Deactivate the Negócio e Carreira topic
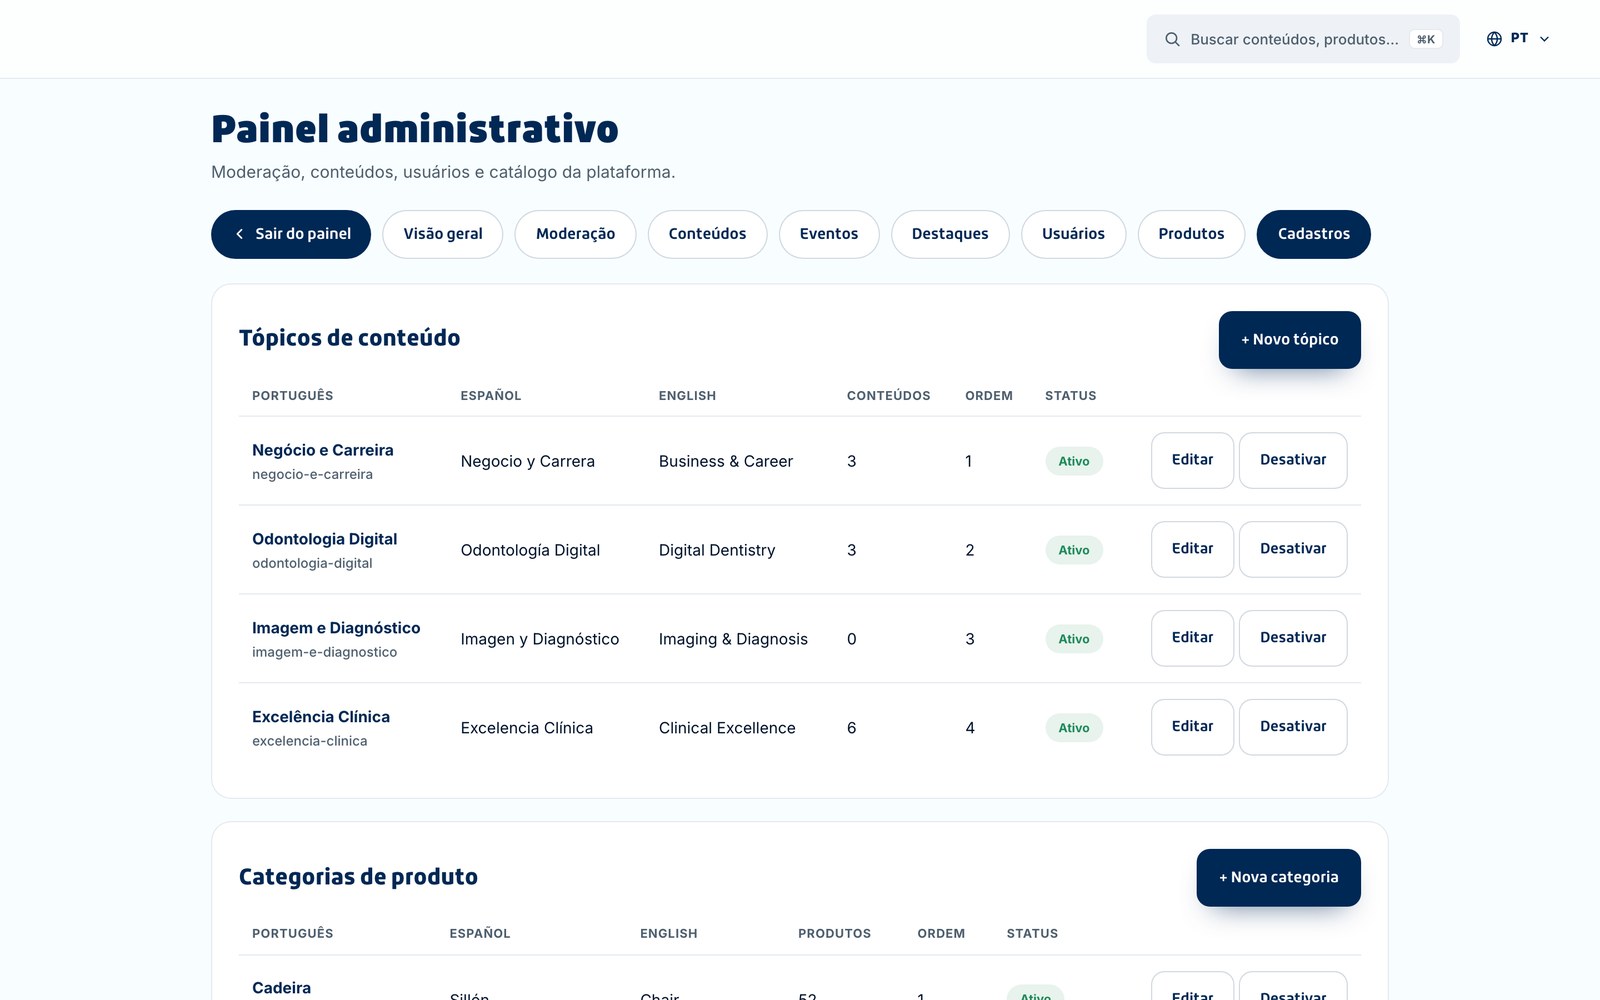Image resolution: width=1600 pixels, height=1000 pixels. point(1293,460)
